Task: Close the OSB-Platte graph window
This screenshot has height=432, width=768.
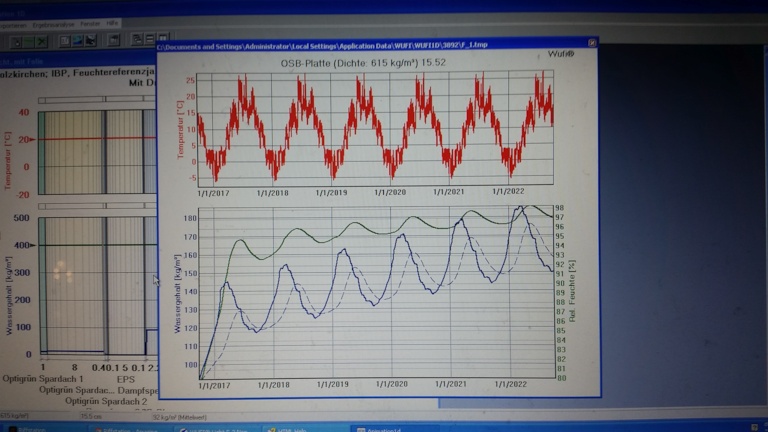Action: click(591, 43)
